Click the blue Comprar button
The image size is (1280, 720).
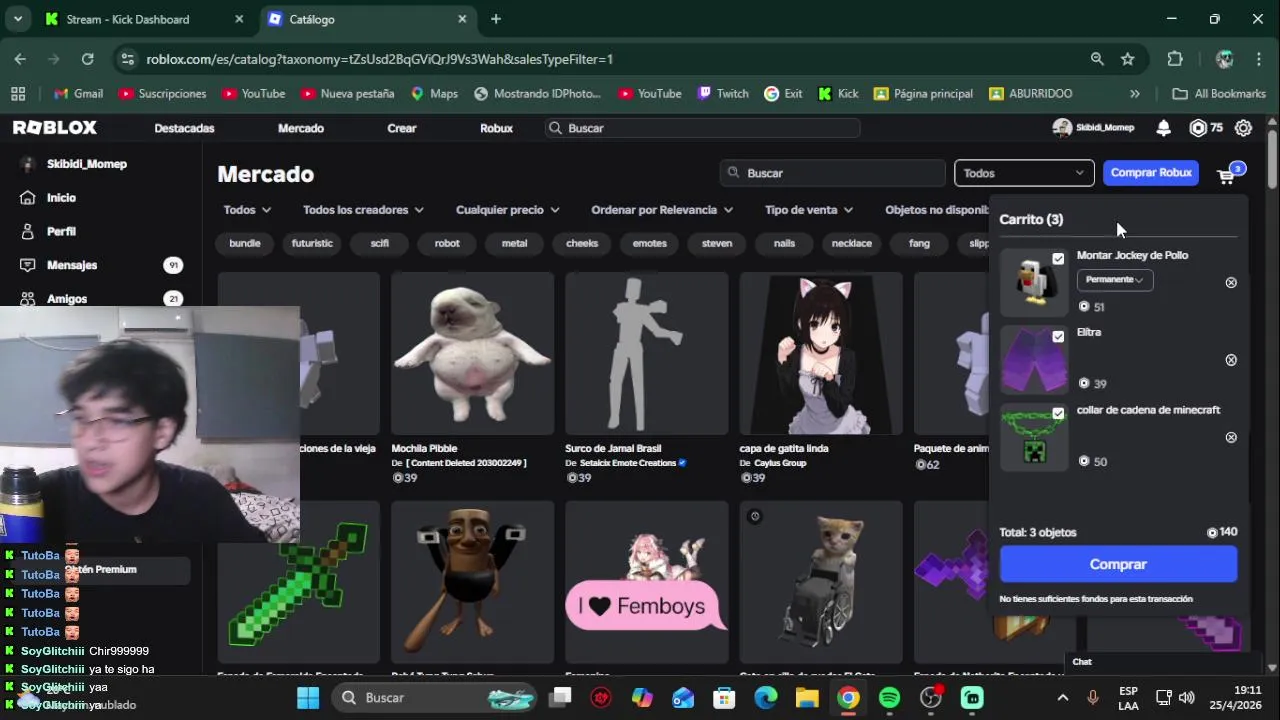1118,564
